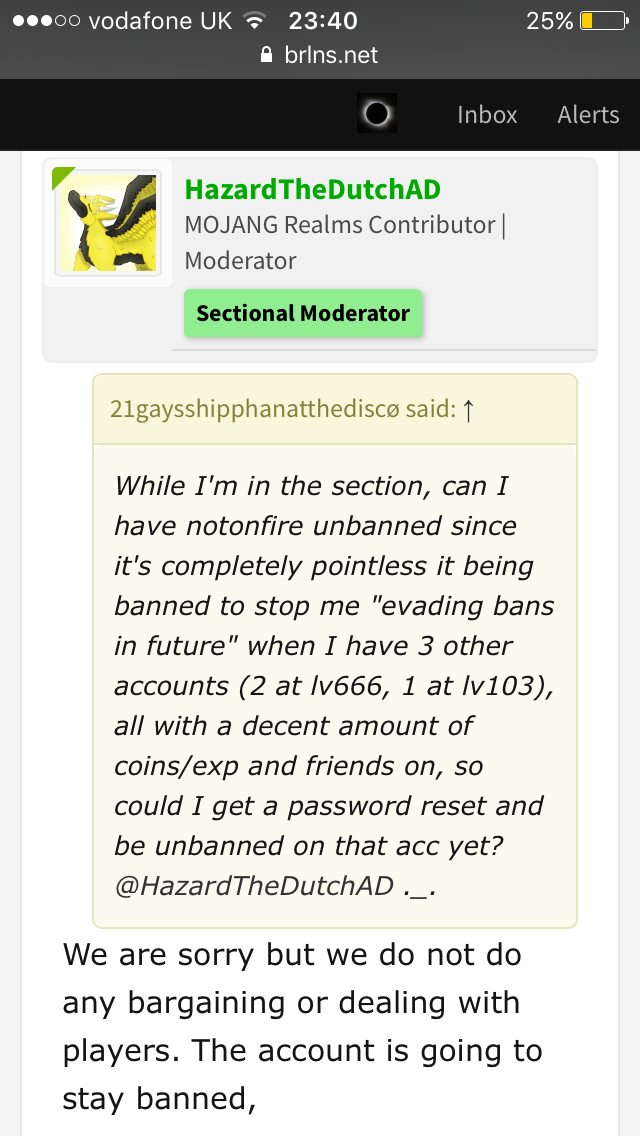Click the Sectional Moderator badge
Image resolution: width=640 pixels, height=1136 pixels.
tap(303, 313)
